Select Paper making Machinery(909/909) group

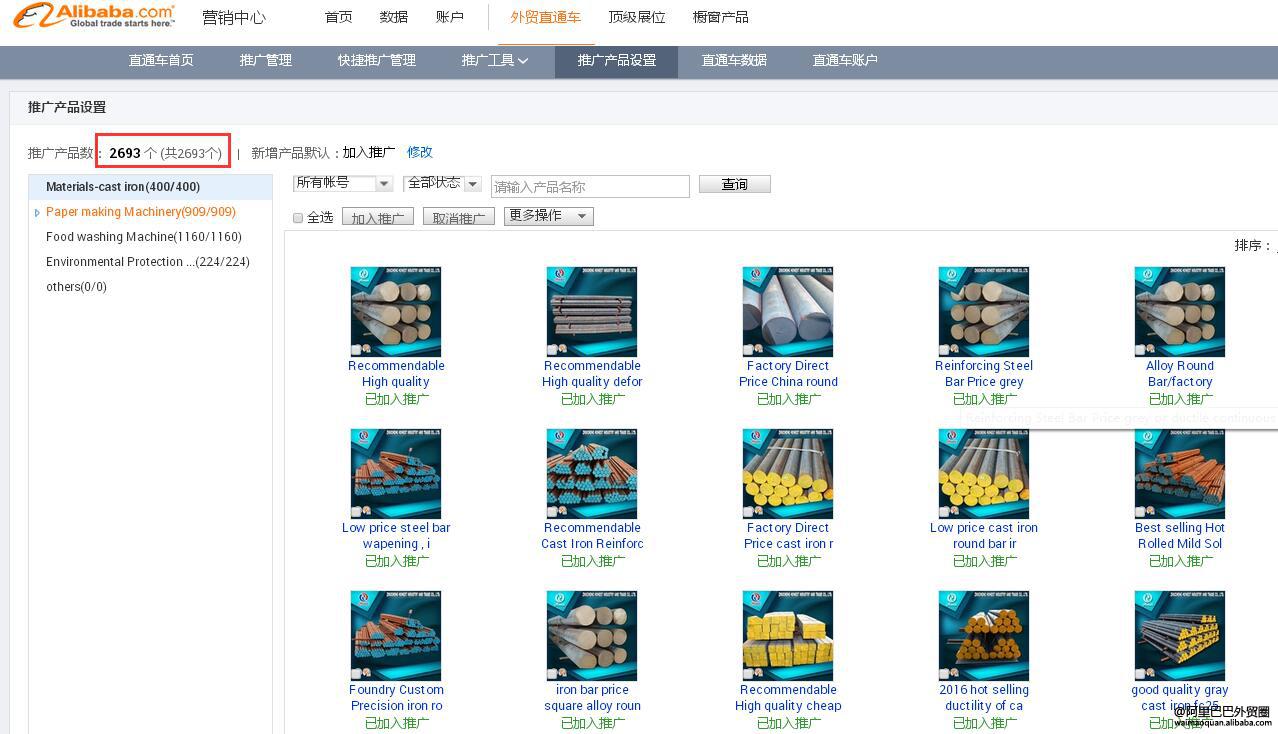point(141,212)
